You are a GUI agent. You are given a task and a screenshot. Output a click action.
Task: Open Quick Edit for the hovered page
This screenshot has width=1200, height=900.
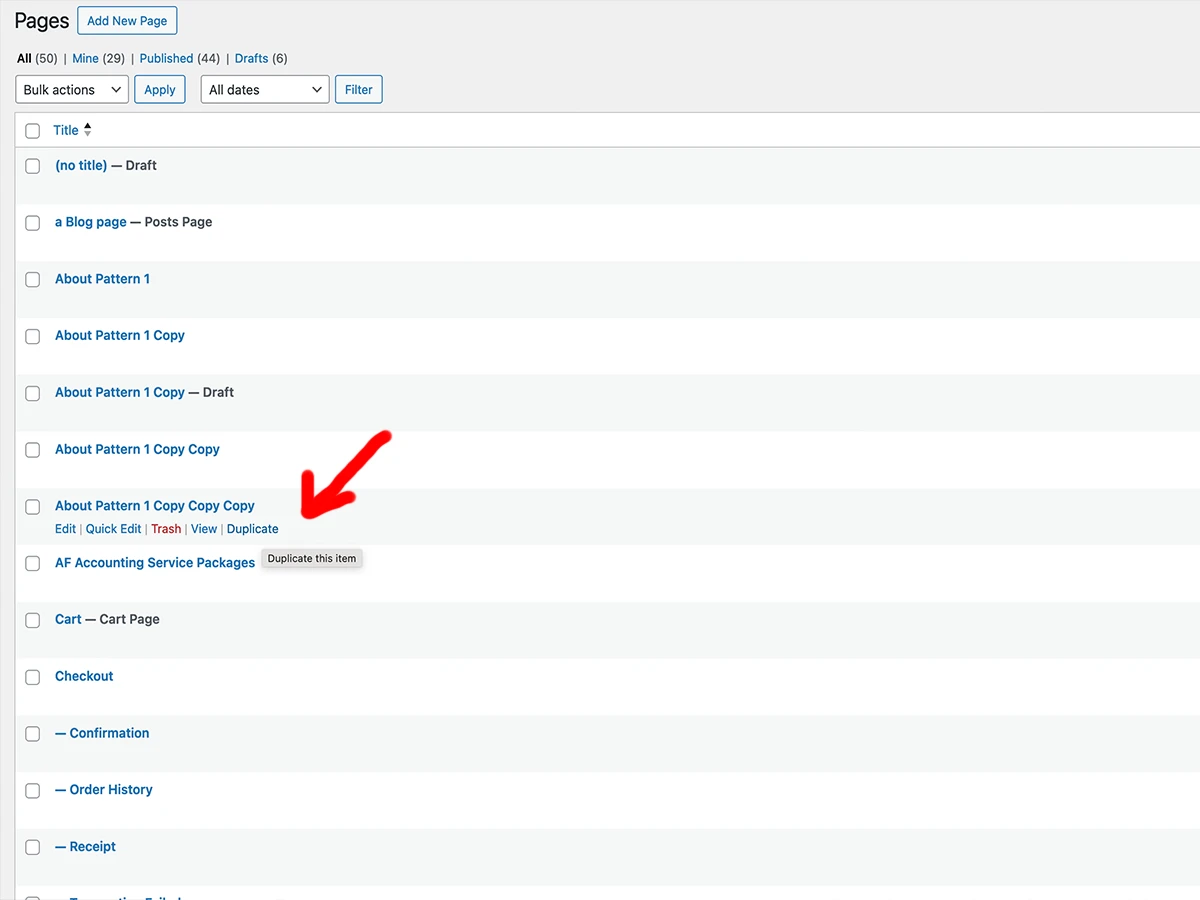click(x=113, y=529)
